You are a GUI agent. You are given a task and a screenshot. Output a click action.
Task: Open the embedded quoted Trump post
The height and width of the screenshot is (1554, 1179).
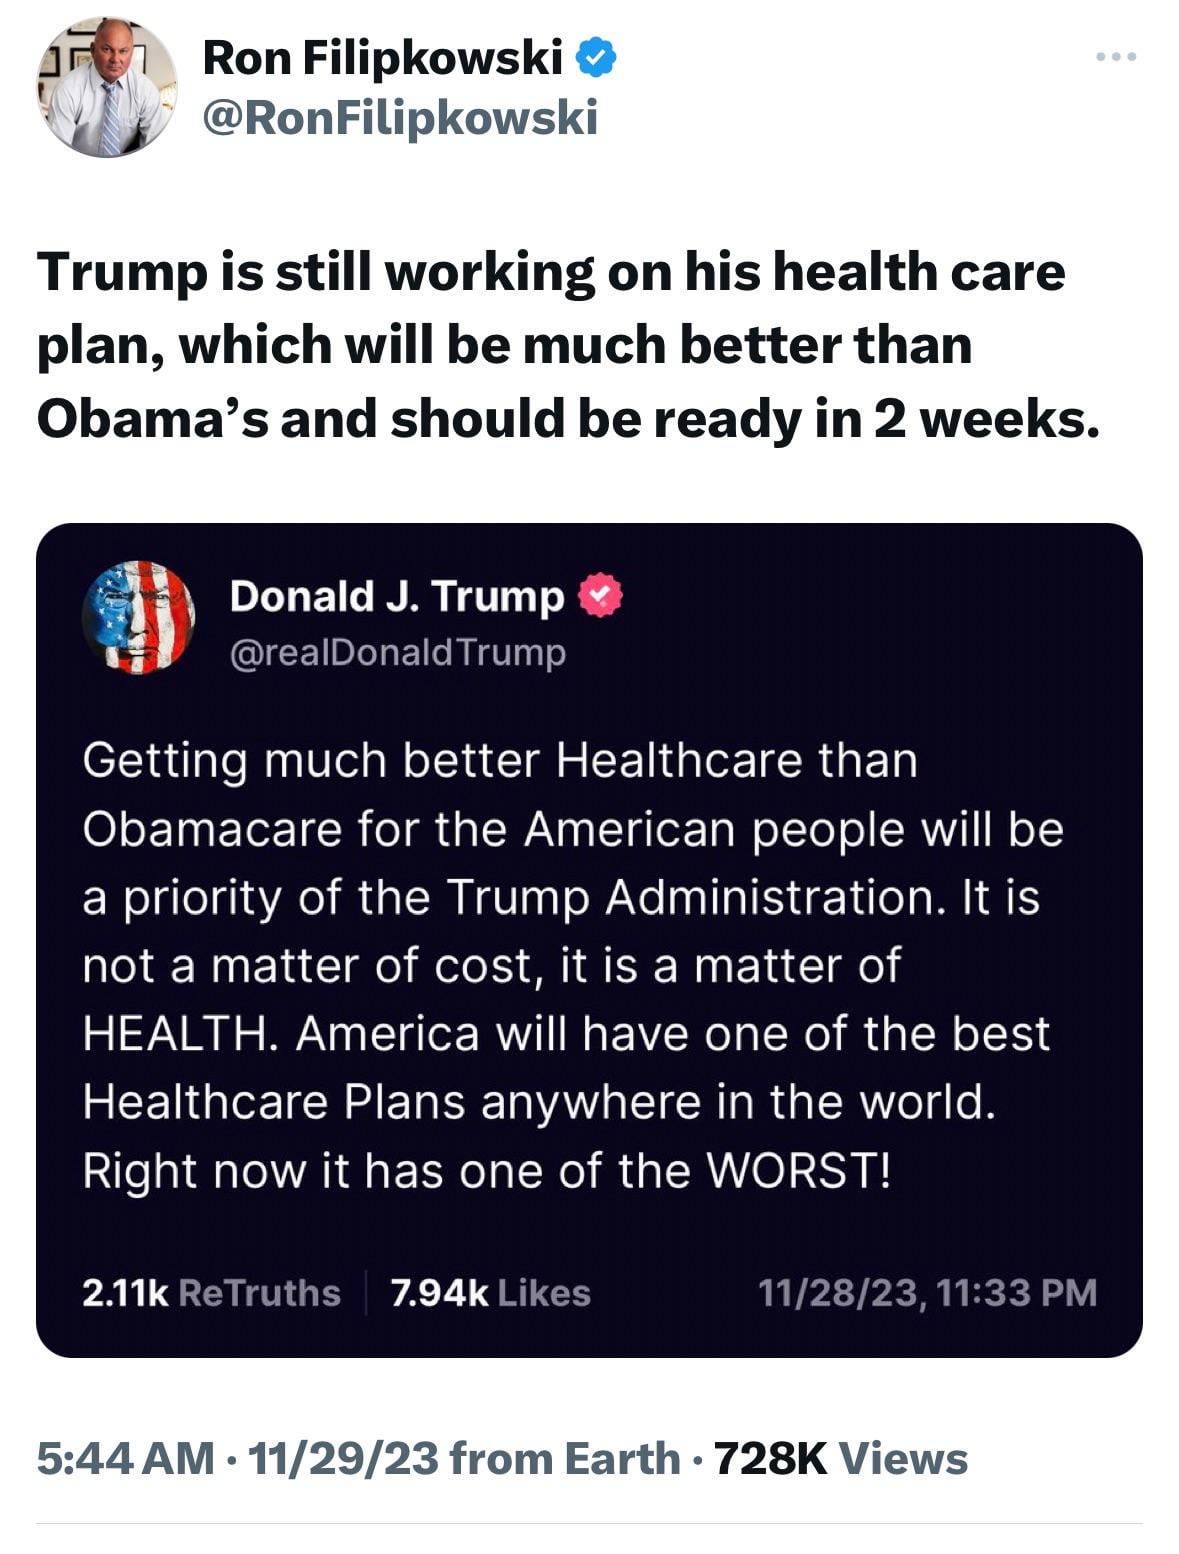pyautogui.click(x=589, y=940)
